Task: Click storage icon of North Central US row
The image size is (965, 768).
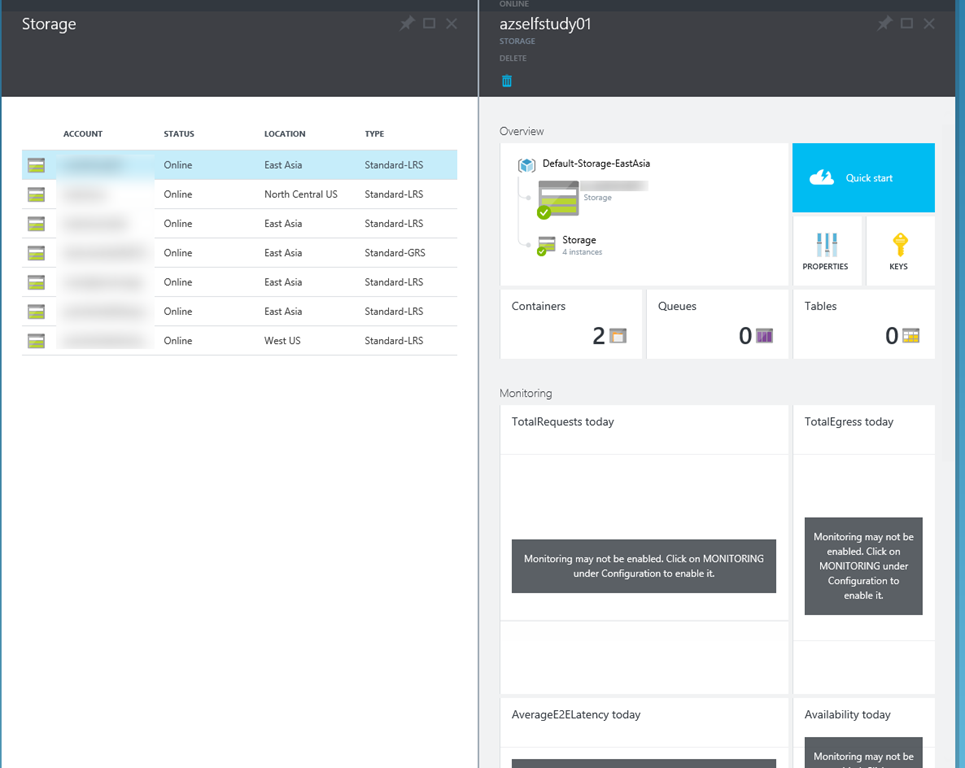Action: pos(36,194)
